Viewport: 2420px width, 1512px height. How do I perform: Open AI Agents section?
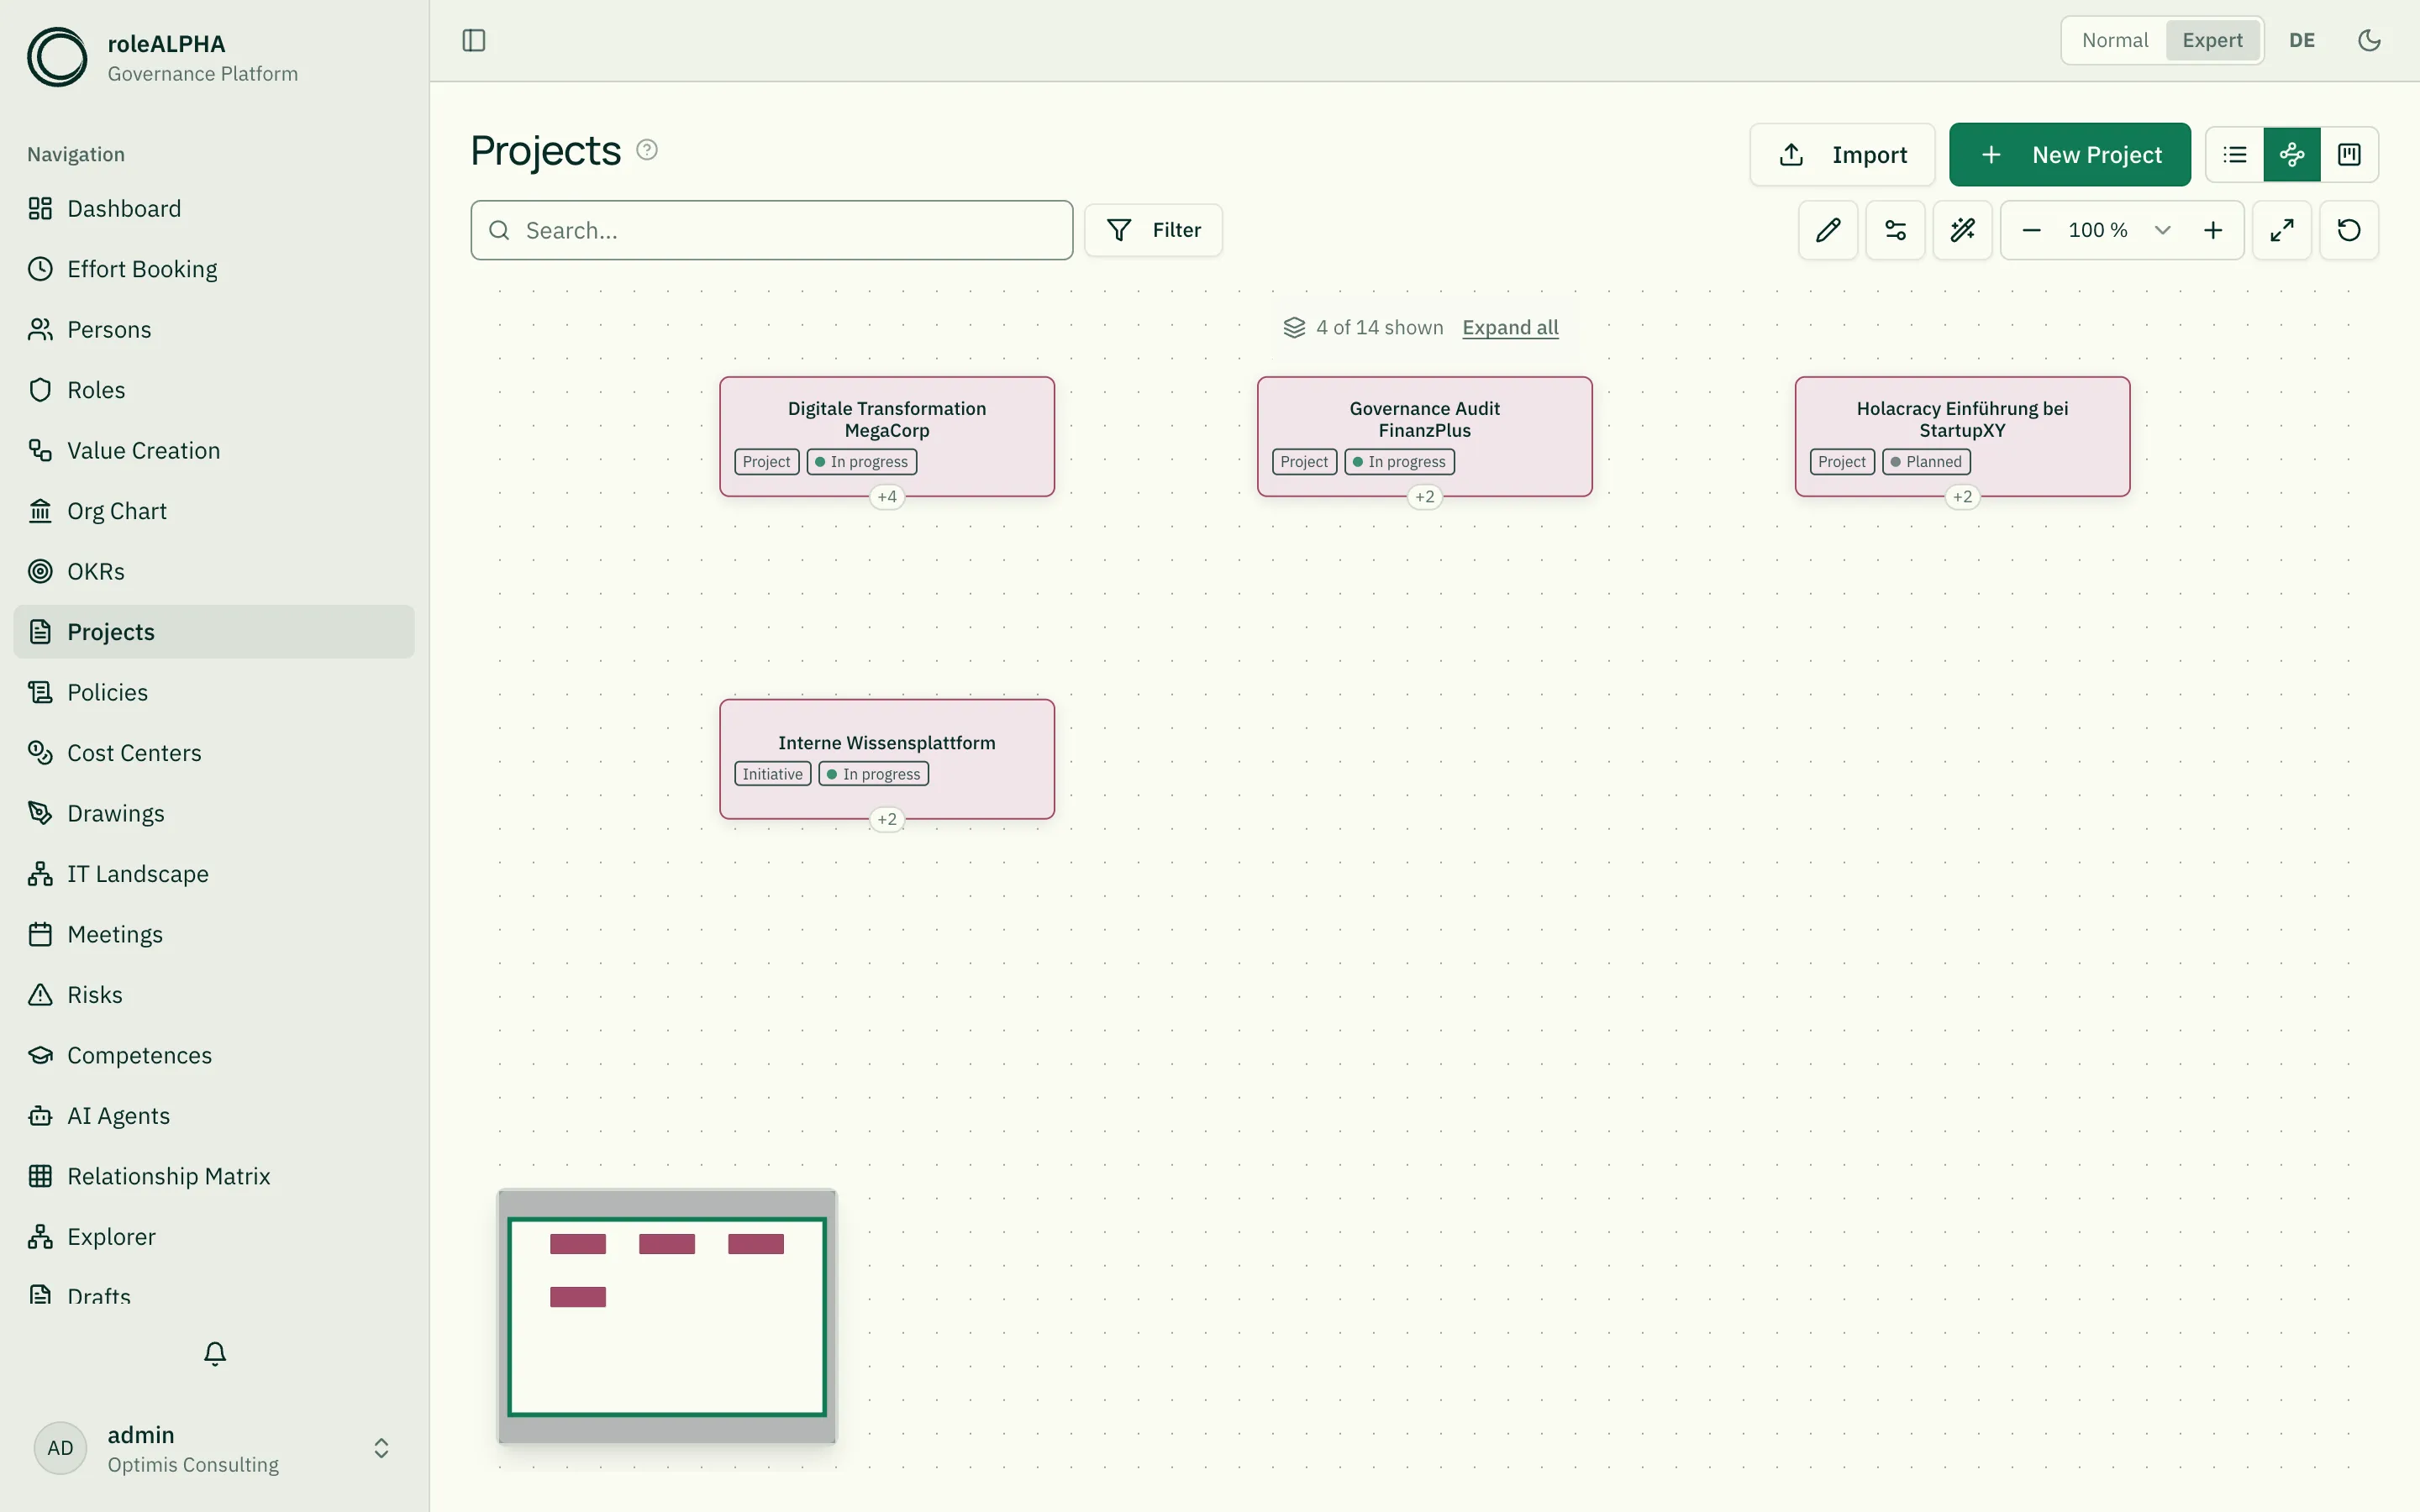point(214,1116)
